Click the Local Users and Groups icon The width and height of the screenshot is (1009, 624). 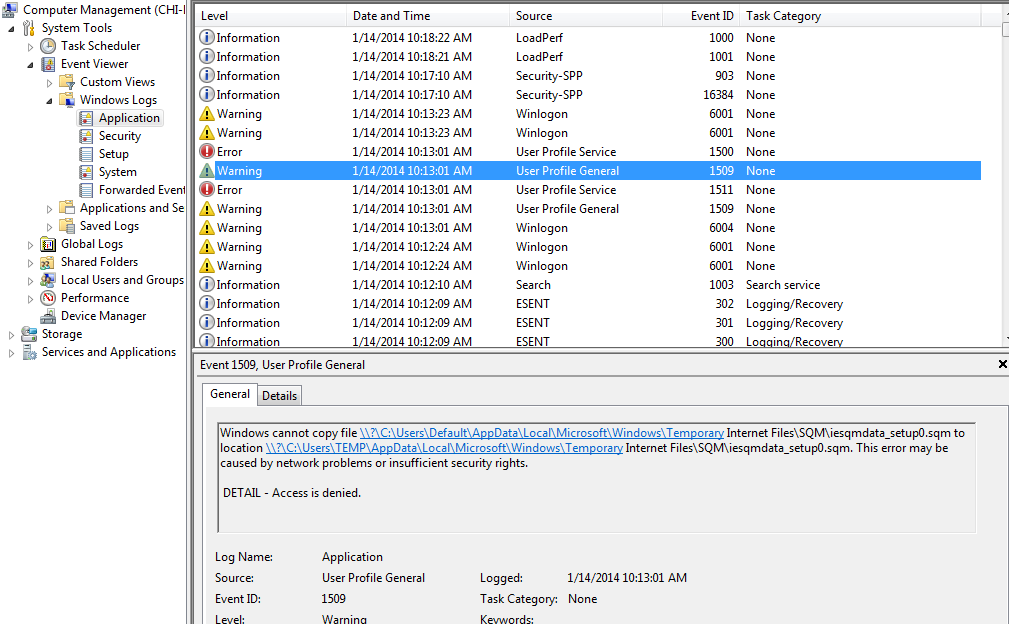(48, 280)
